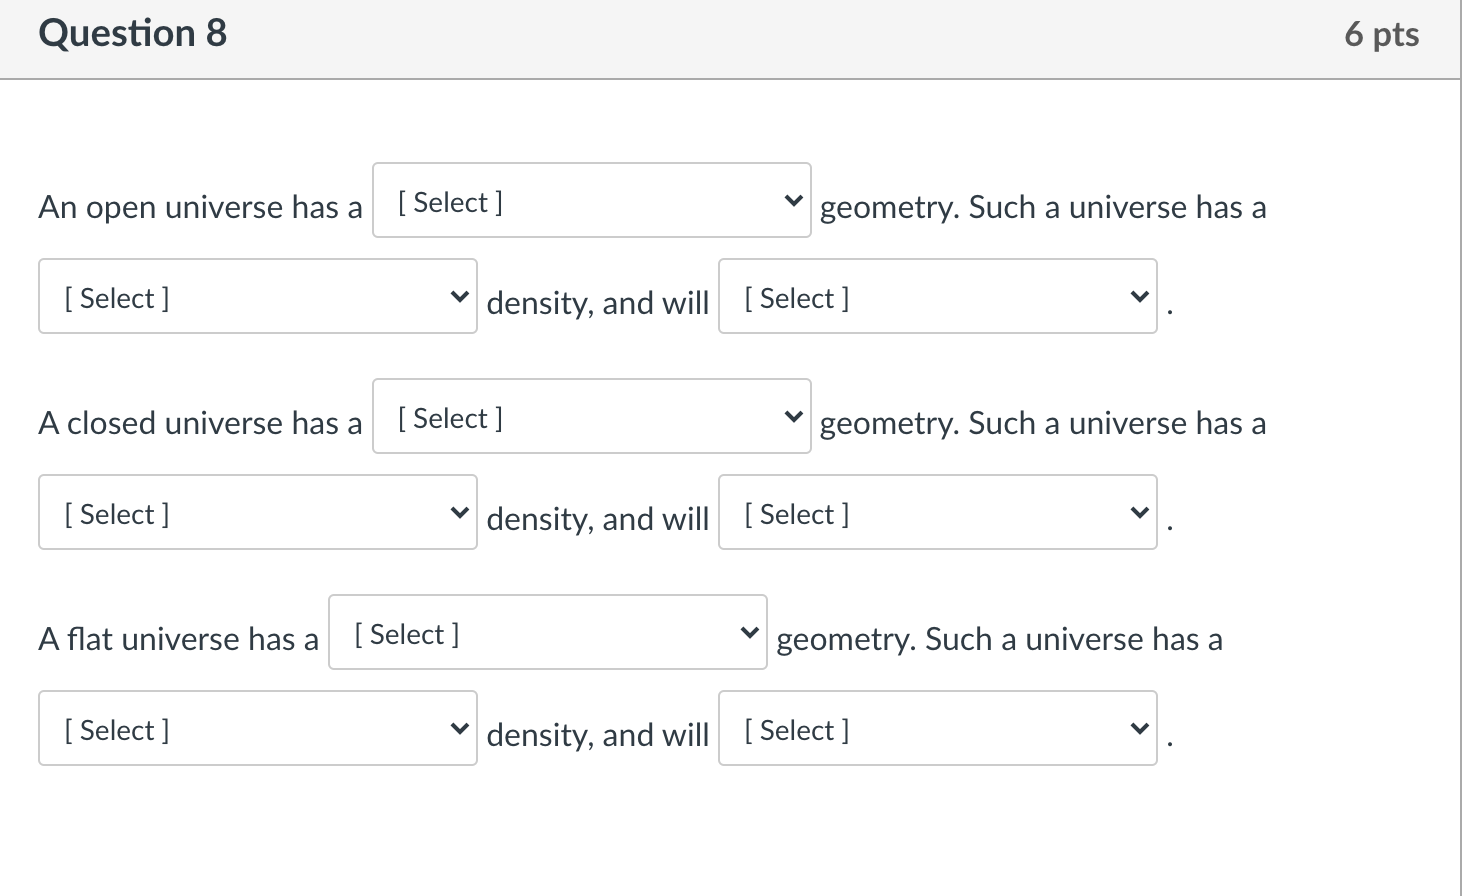This screenshot has width=1462, height=896.
Task: Open the flat universe fate dropdown after 'will'
Action: (x=937, y=729)
